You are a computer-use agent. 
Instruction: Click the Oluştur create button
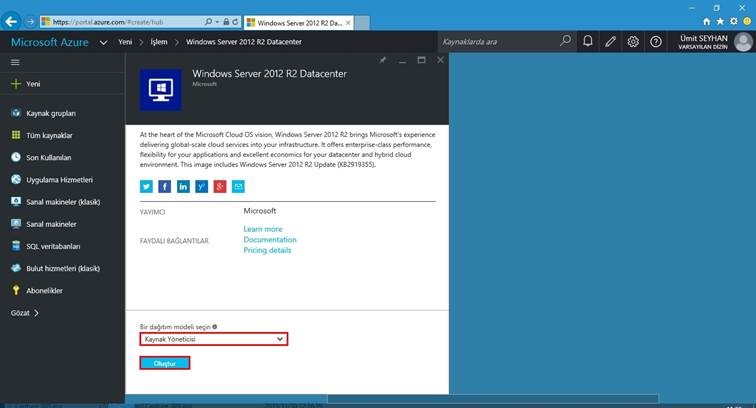[x=165, y=363]
